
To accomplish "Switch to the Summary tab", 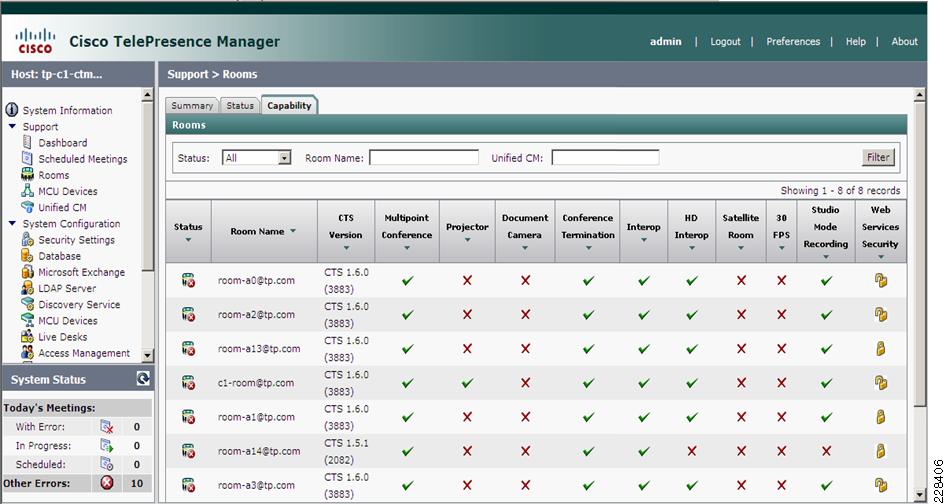I will point(192,105).
